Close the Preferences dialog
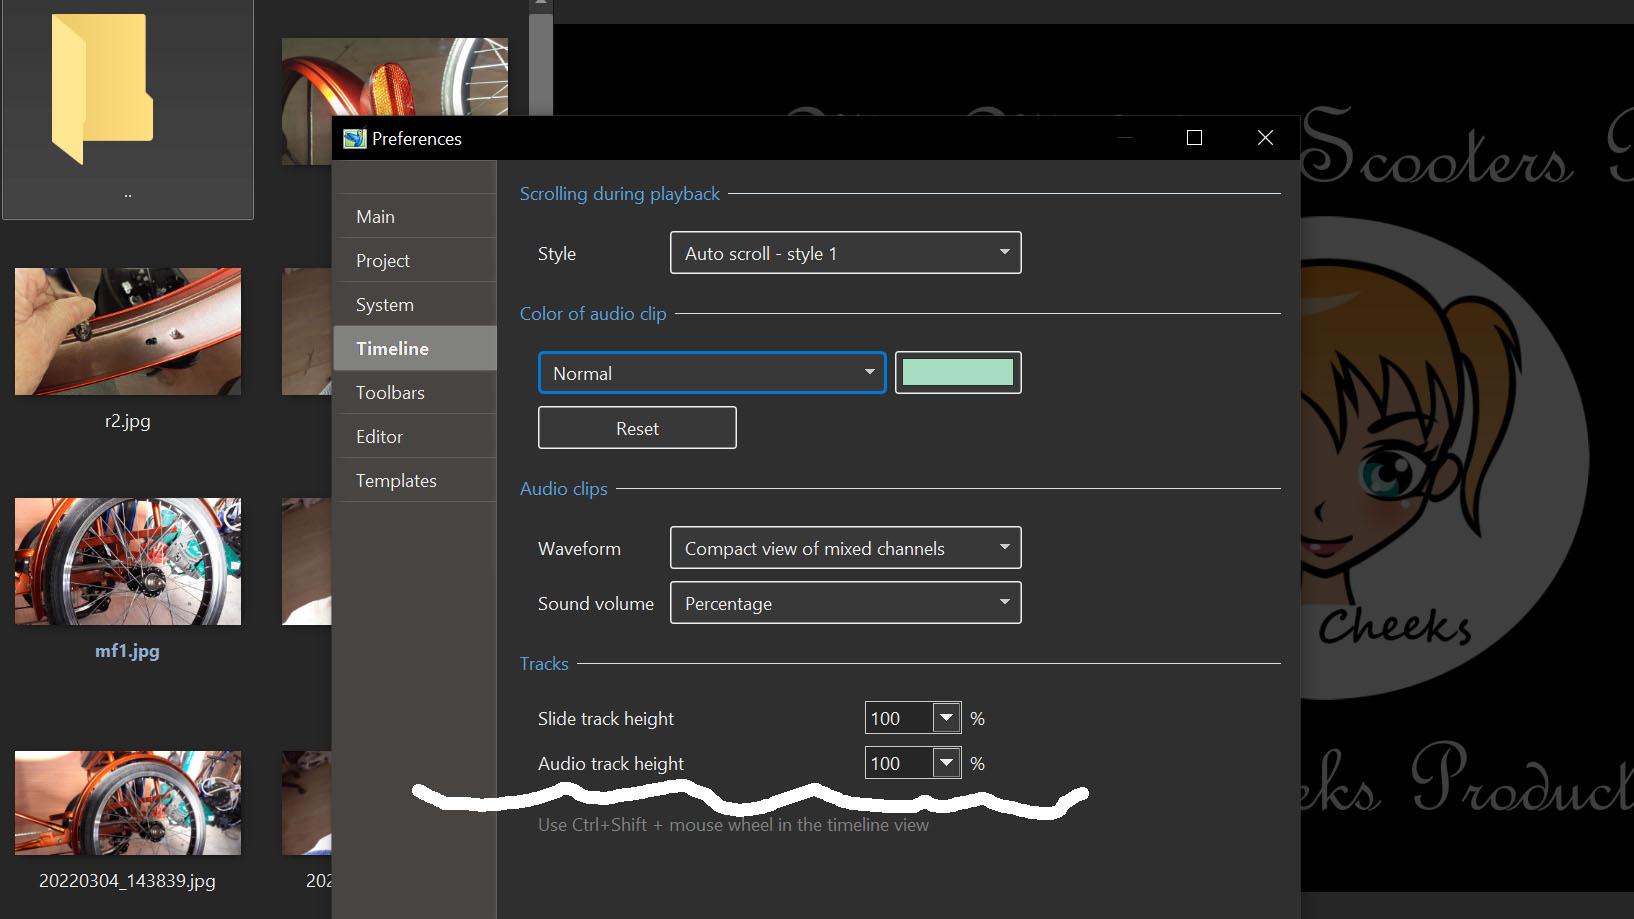 tap(1265, 138)
